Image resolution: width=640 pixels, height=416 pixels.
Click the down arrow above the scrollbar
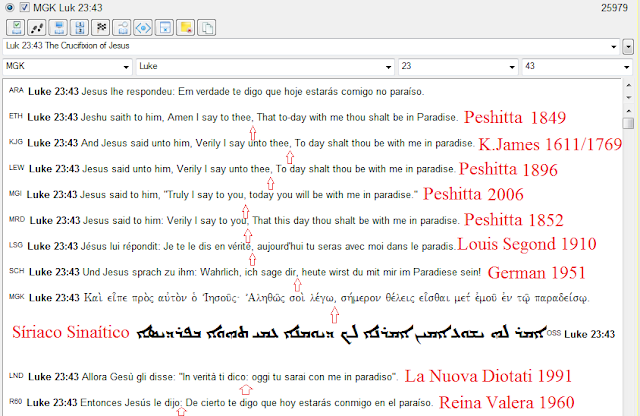click(629, 97)
